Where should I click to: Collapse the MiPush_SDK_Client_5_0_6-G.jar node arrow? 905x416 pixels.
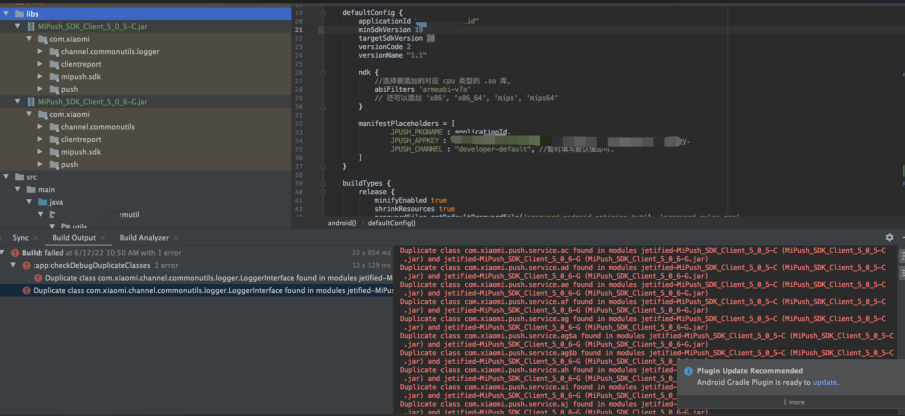click(18, 102)
